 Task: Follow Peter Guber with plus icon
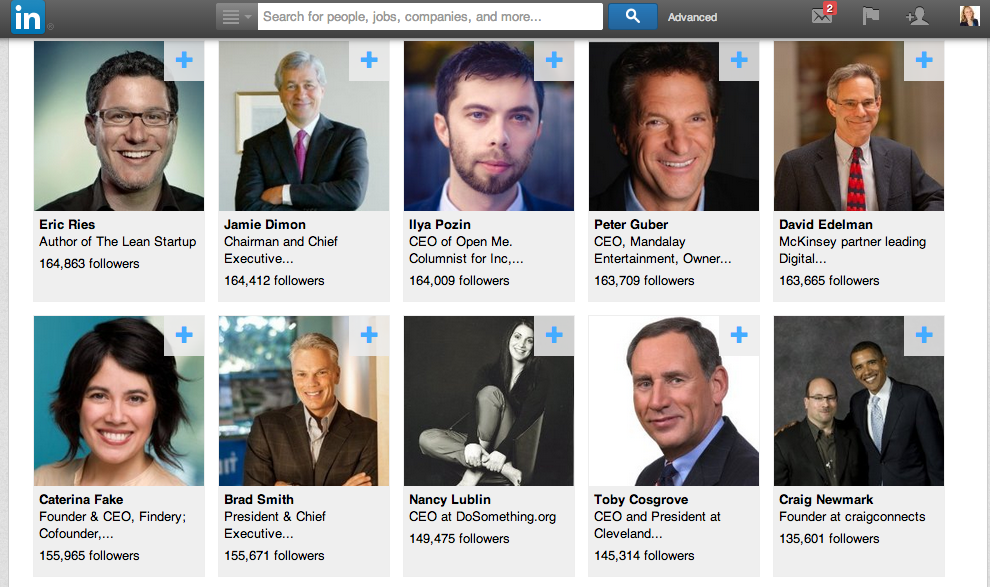click(739, 61)
